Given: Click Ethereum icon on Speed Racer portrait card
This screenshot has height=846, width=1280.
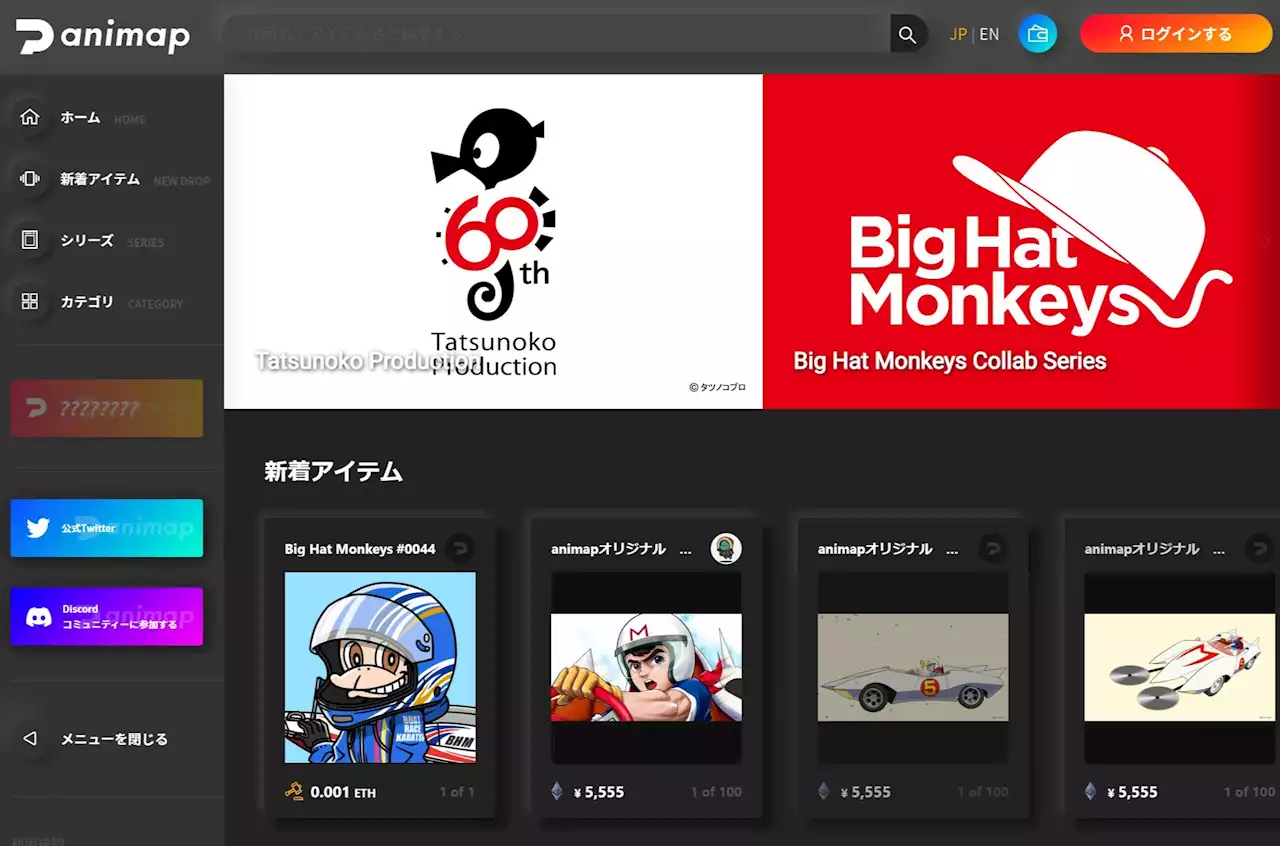Looking at the screenshot, I should coord(557,791).
